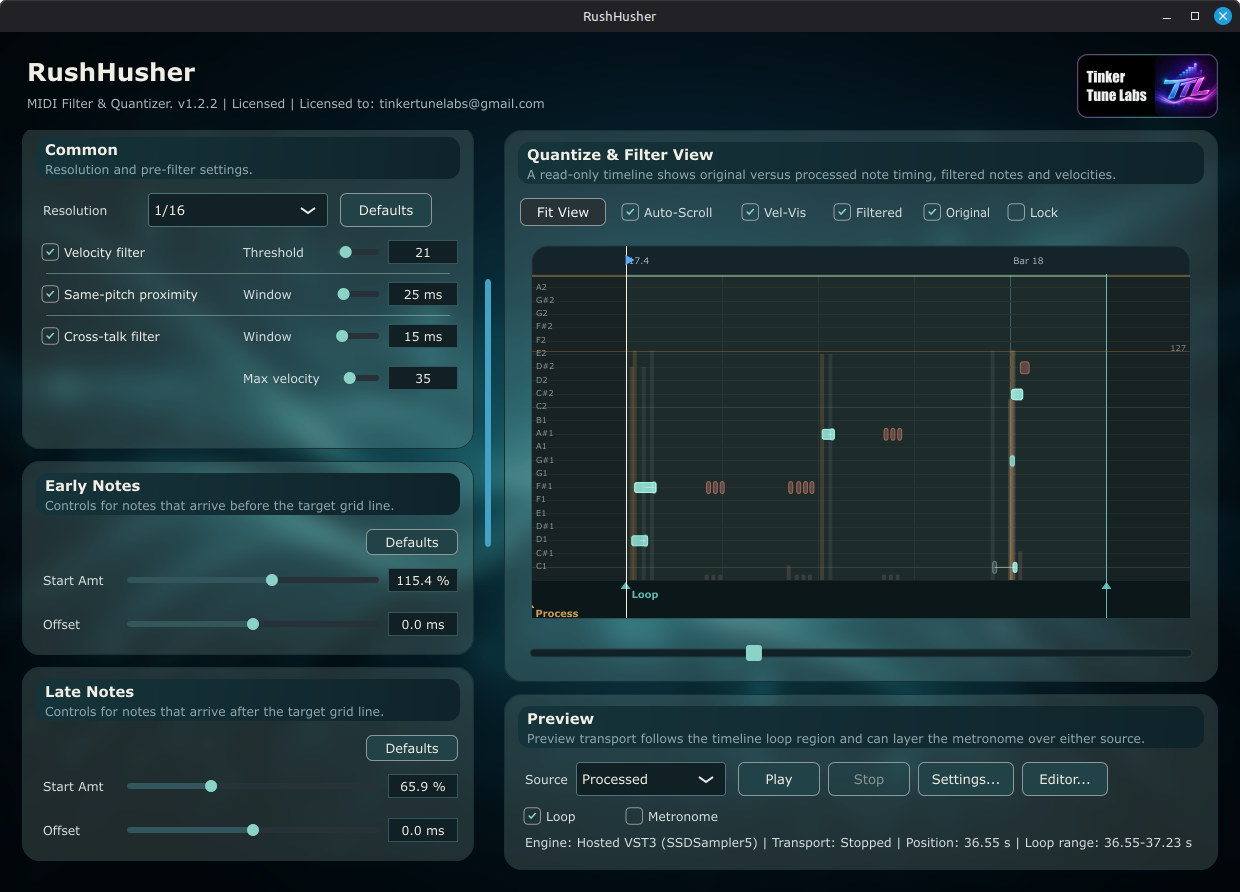Maximize the RushHusher window
The image size is (1240, 892).
pyautogui.click(x=1194, y=16)
